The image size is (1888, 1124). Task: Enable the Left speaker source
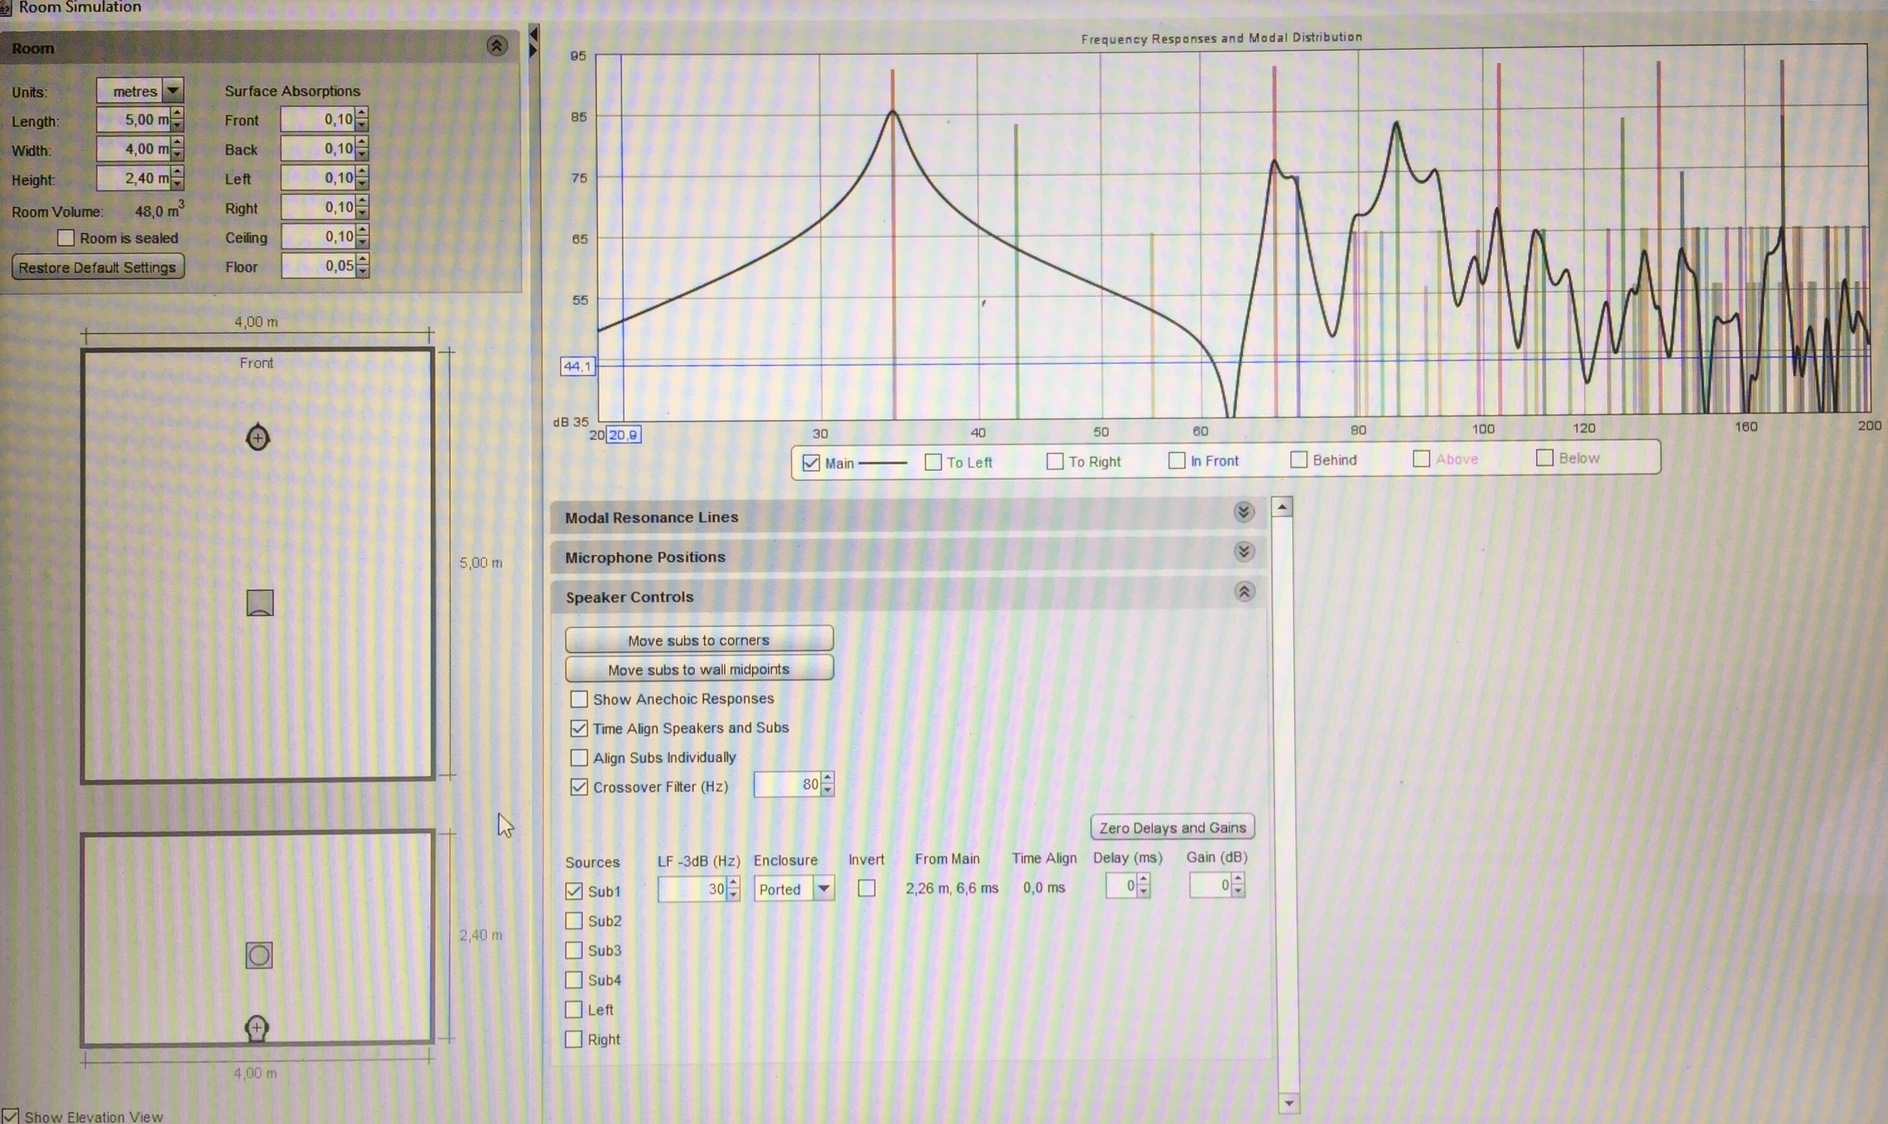coord(574,1010)
